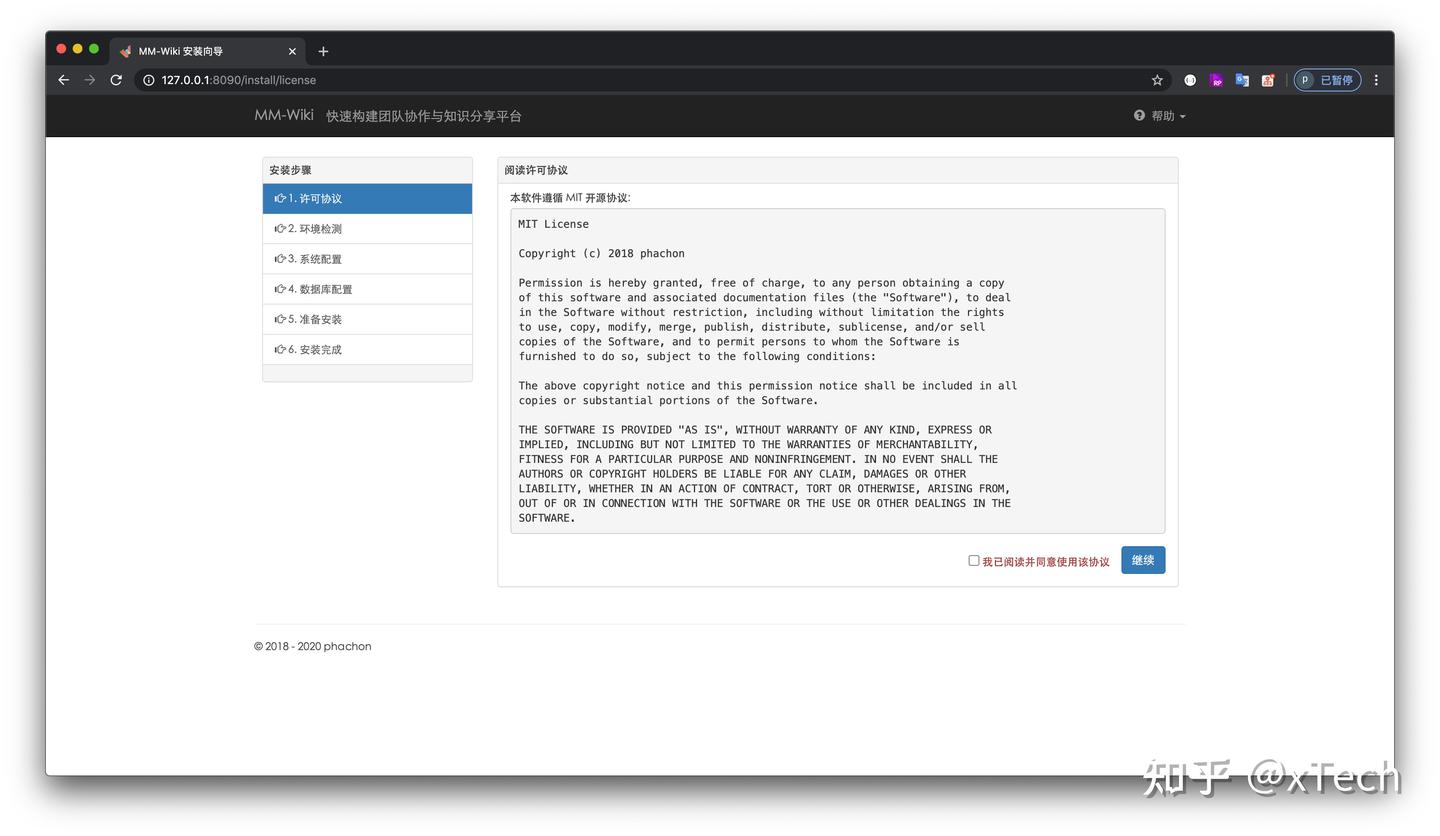Image resolution: width=1440 pixels, height=836 pixels.
Task: Click the 我已阅读并同意使用该协议 label text
Action: (1045, 562)
